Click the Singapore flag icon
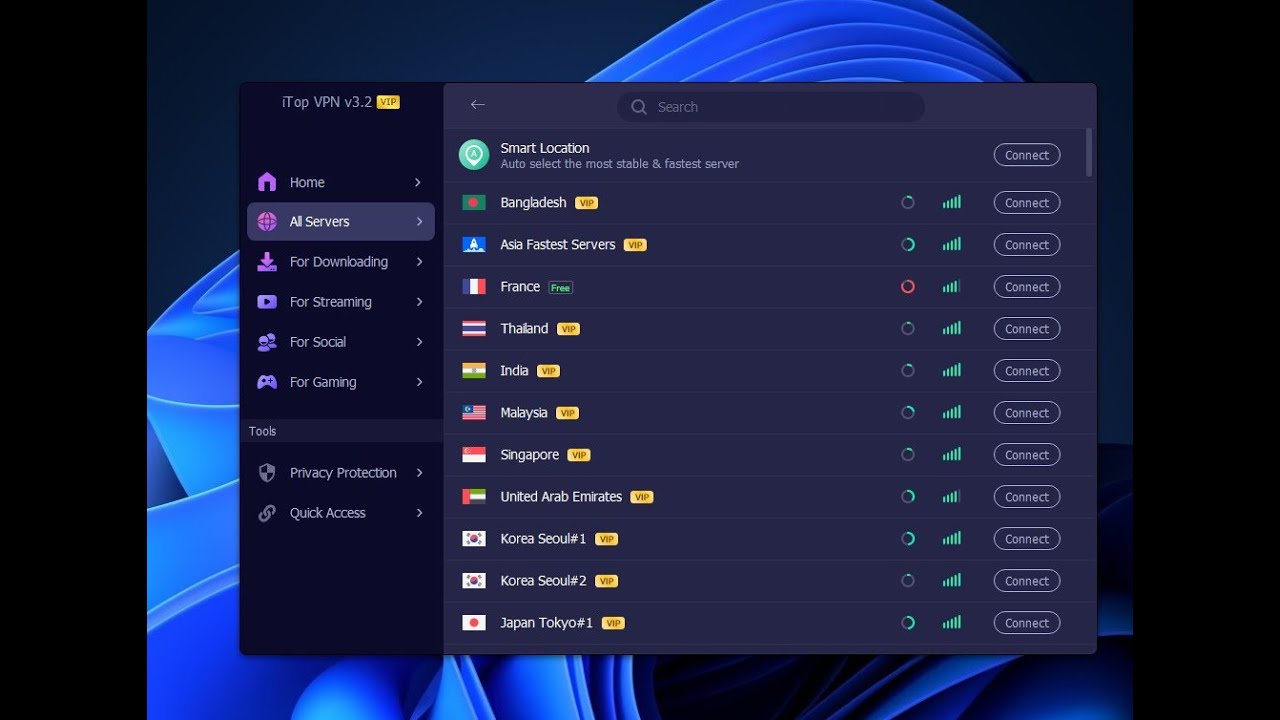The height and width of the screenshot is (720, 1280). 474,455
